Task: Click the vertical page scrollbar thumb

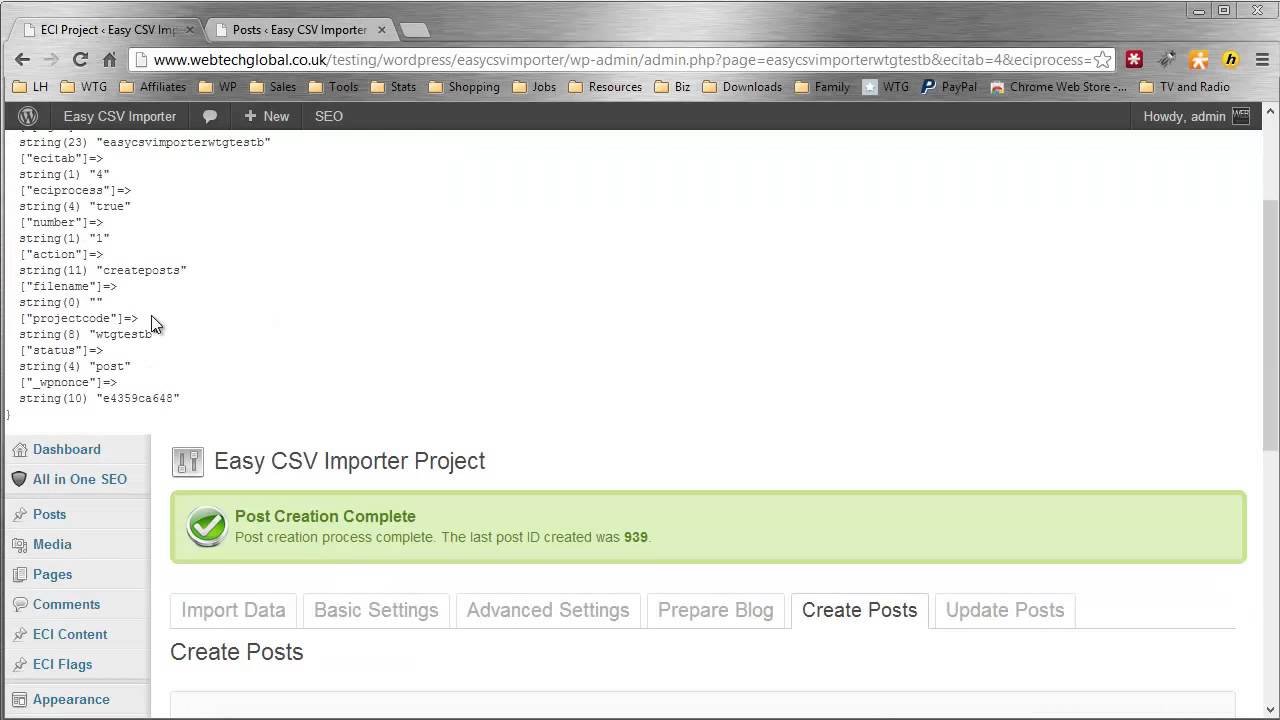Action: click(1271, 324)
